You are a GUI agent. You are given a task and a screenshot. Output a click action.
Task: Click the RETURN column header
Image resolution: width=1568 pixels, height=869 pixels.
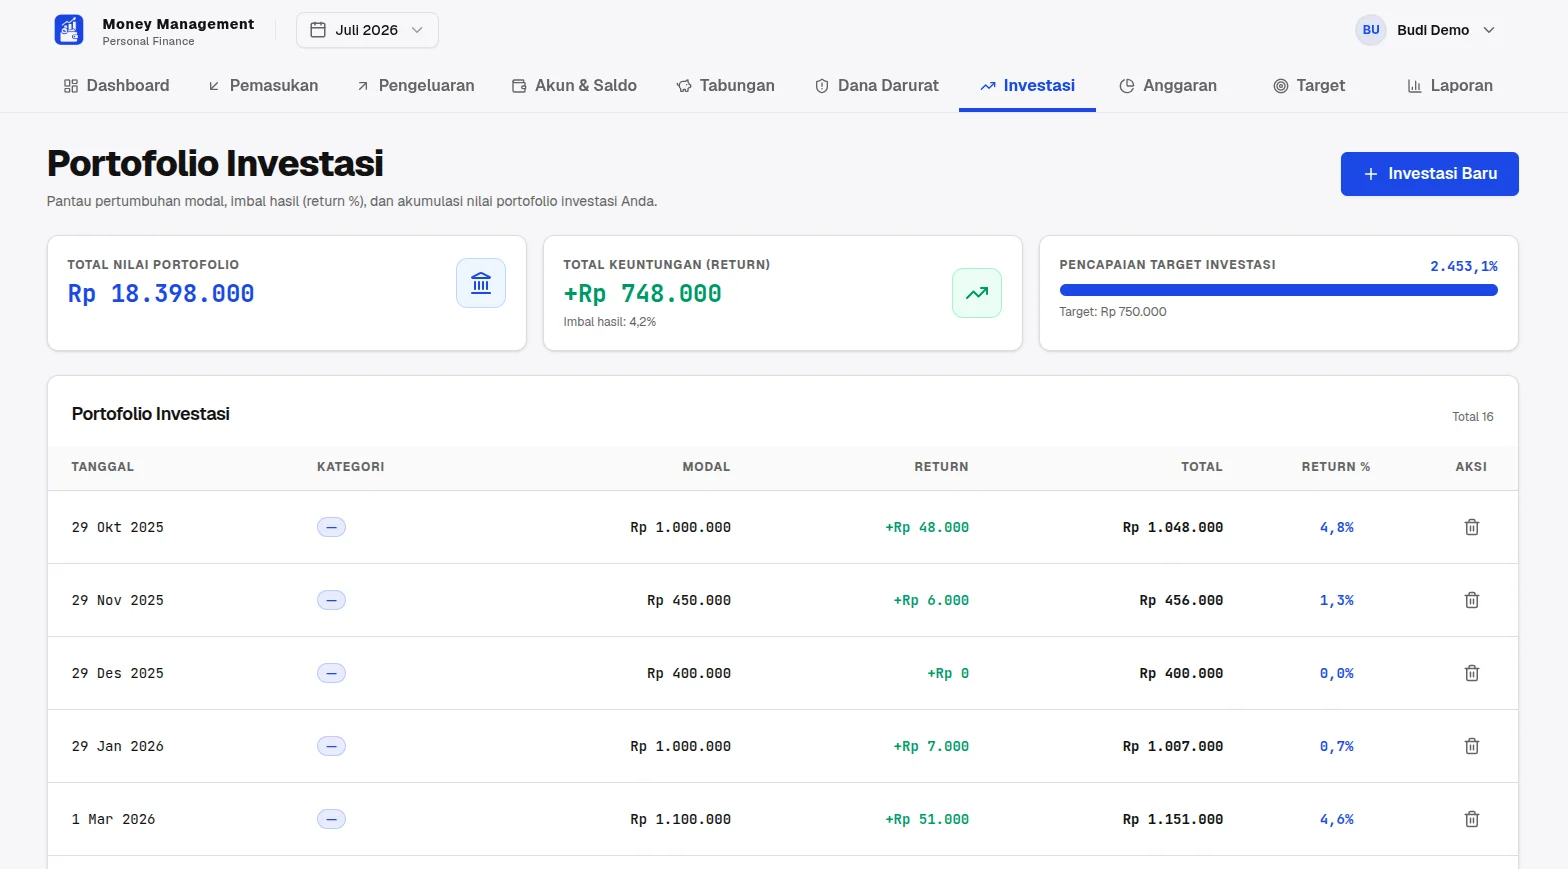(941, 467)
